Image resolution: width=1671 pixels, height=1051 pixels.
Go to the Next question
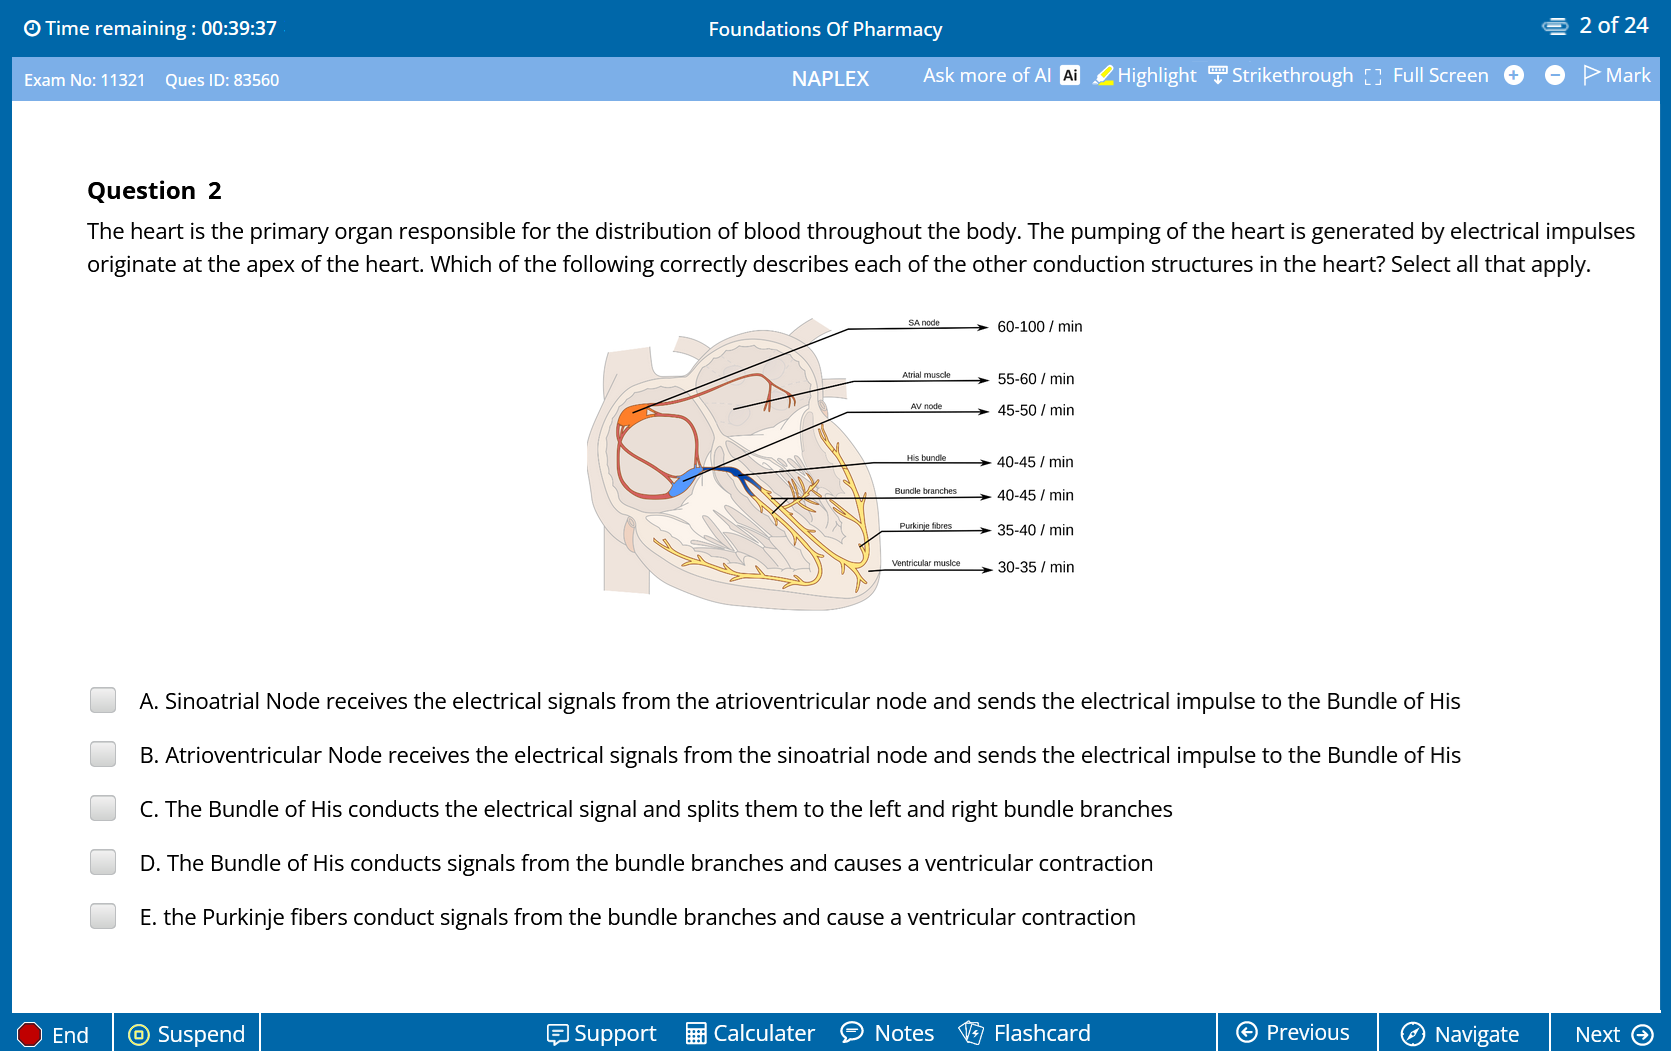click(1614, 1034)
